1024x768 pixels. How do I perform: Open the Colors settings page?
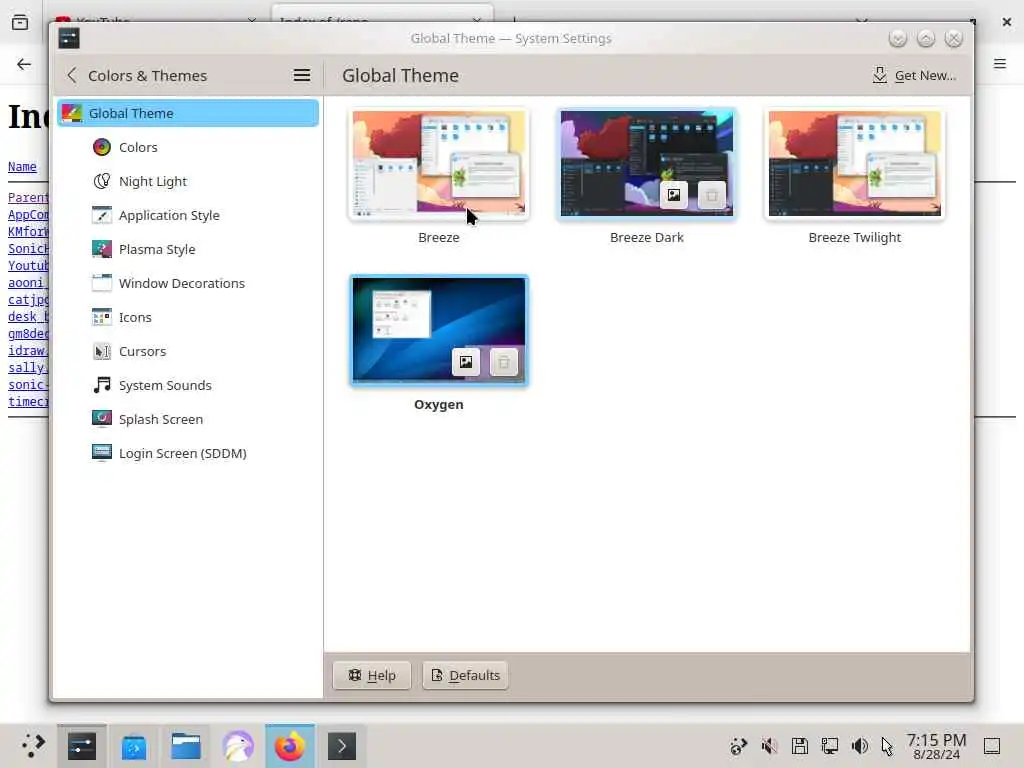click(188, 147)
